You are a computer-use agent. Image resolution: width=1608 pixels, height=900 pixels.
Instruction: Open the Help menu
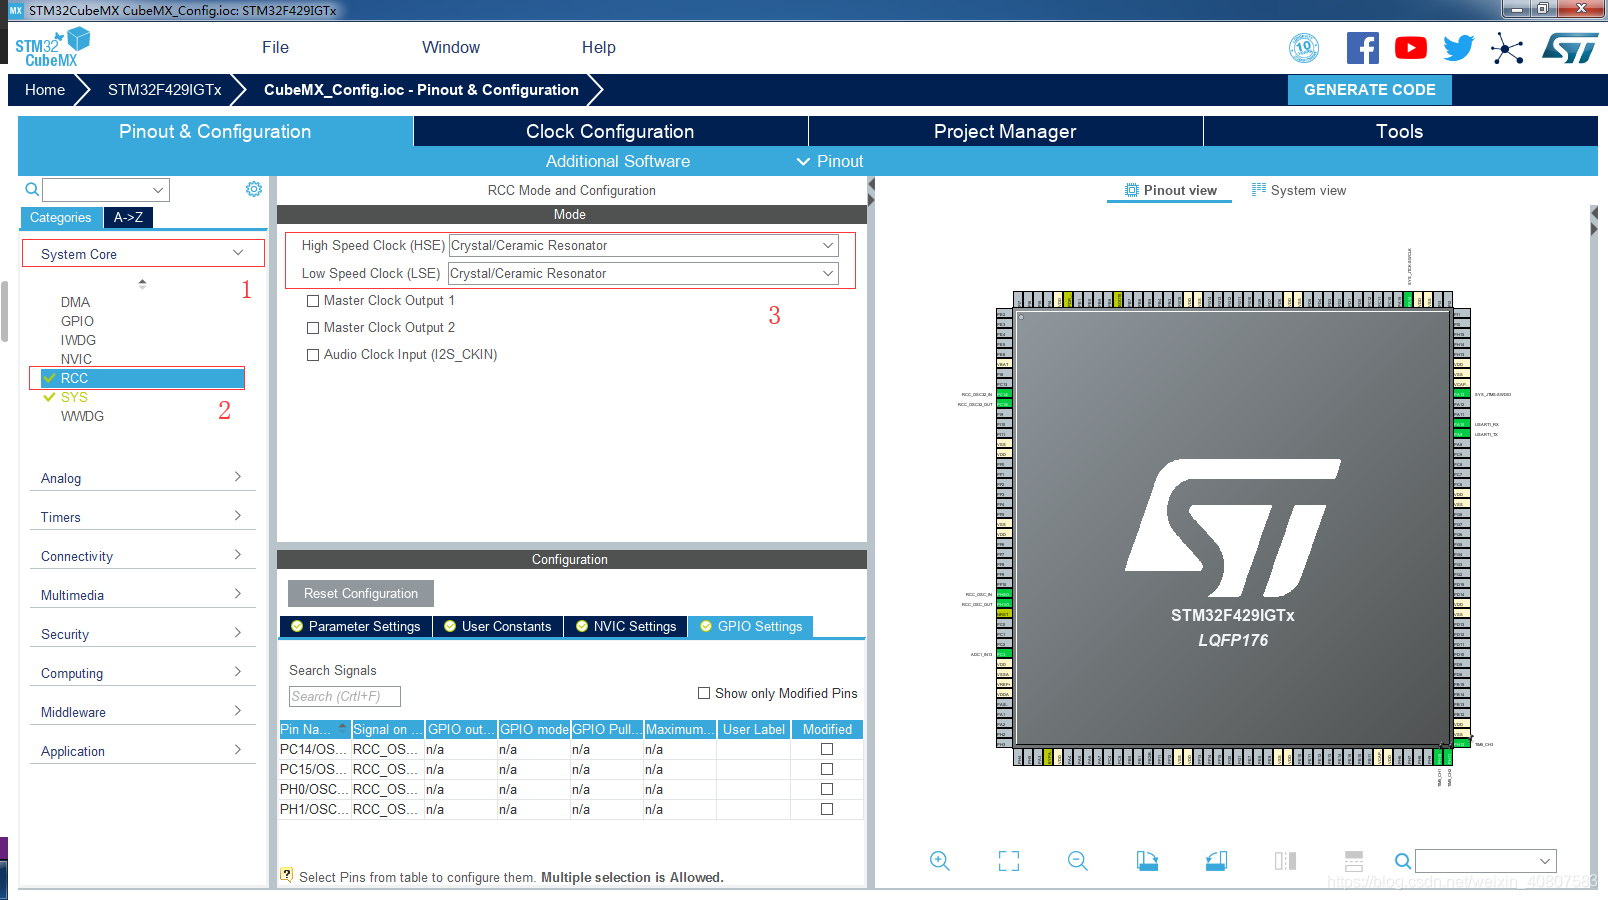pyautogui.click(x=599, y=47)
